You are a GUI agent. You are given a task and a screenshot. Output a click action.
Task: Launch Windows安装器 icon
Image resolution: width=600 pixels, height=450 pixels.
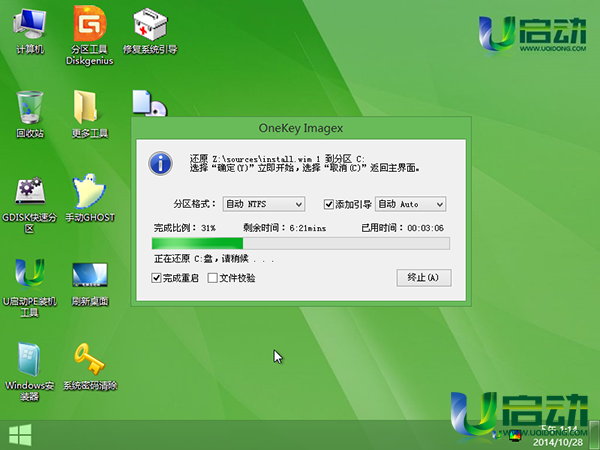click(x=30, y=372)
